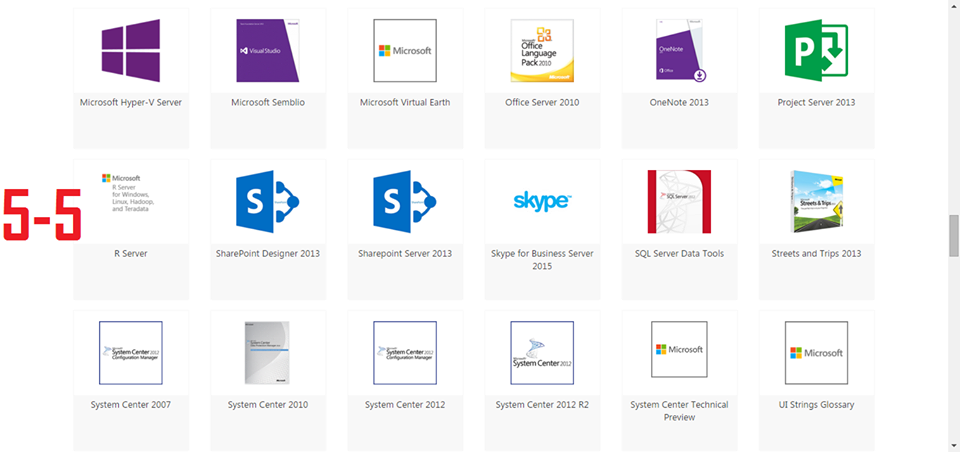The image size is (960, 452).
Task: Click the scrollbar down arrow
Action: pyautogui.click(x=953, y=445)
